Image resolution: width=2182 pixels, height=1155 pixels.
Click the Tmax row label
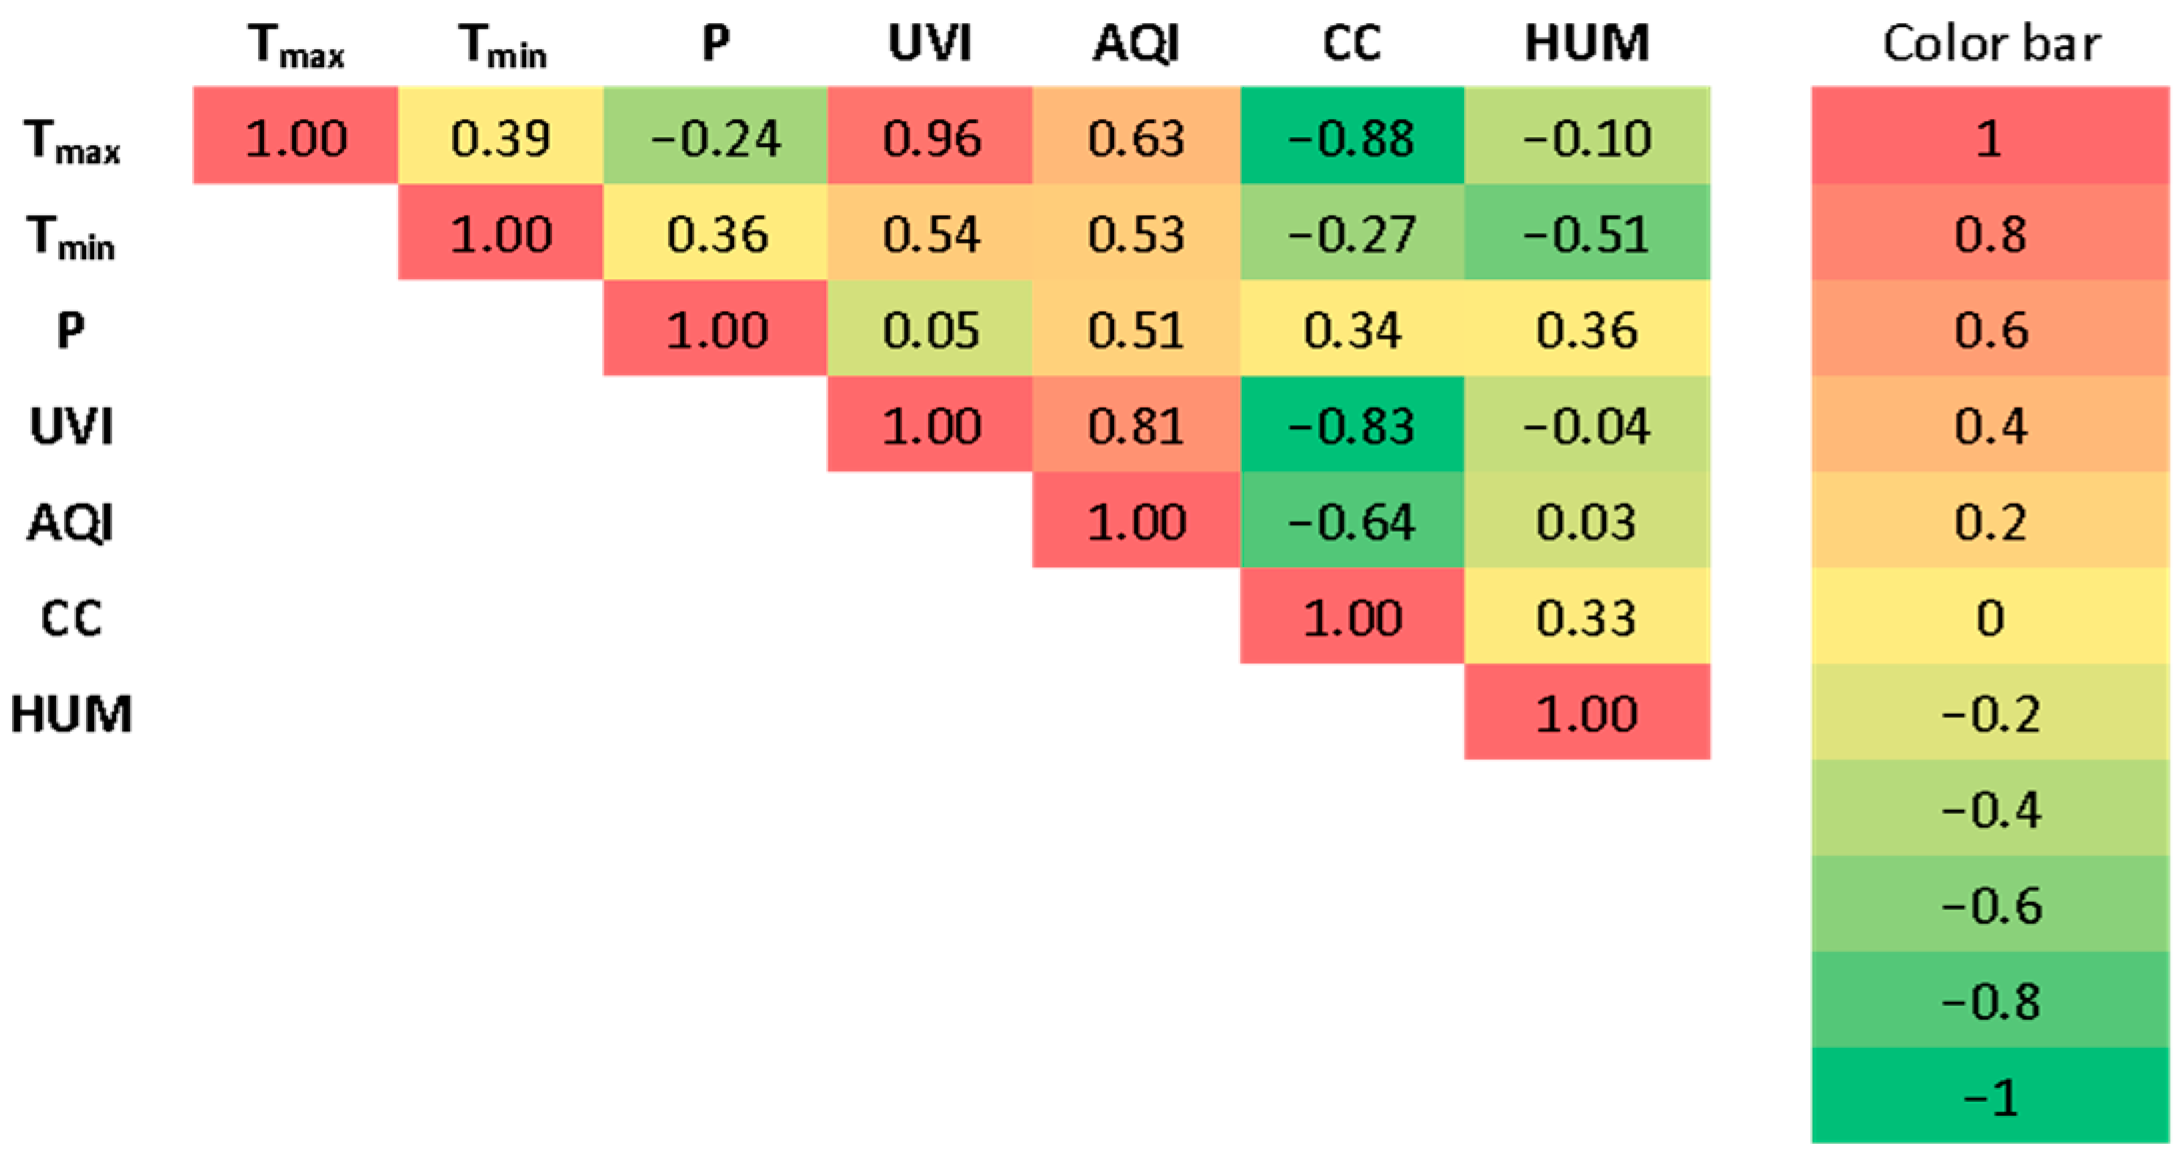click(71, 141)
